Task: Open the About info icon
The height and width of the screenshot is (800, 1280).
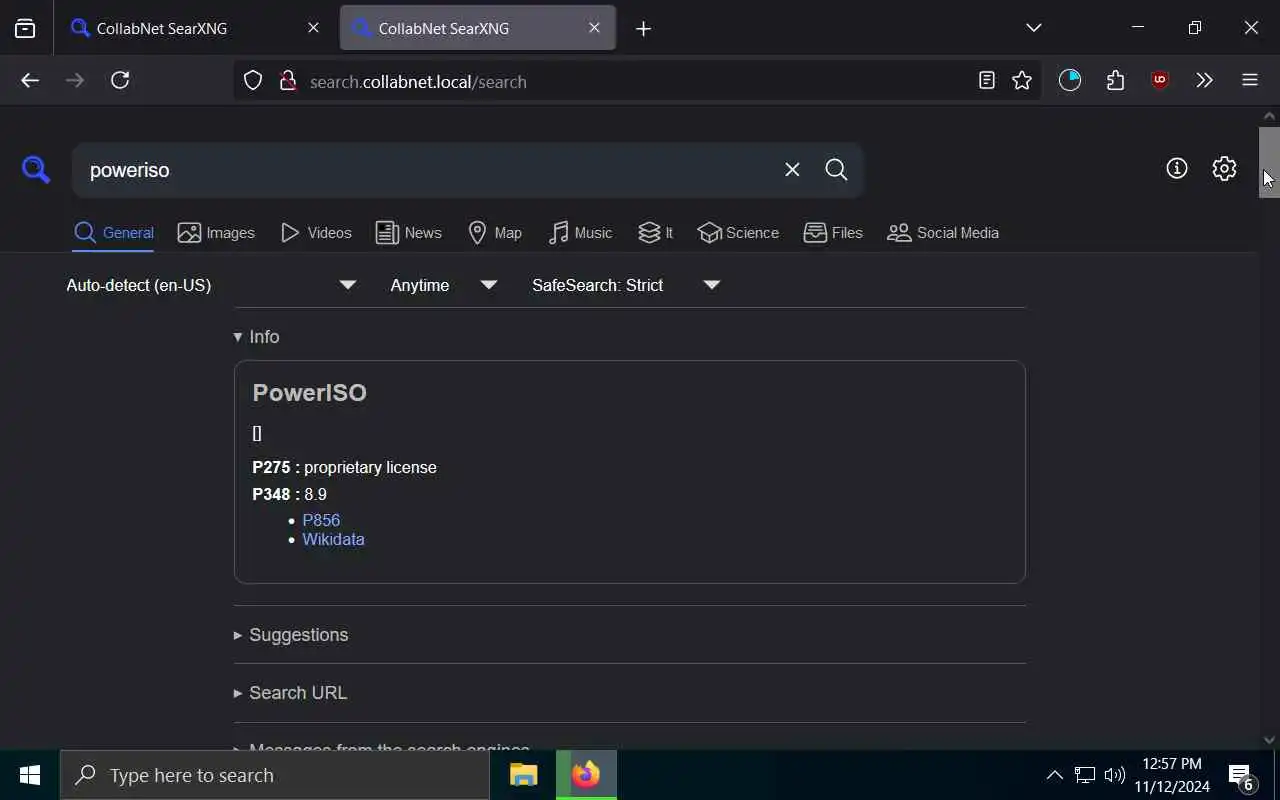Action: click(1177, 168)
